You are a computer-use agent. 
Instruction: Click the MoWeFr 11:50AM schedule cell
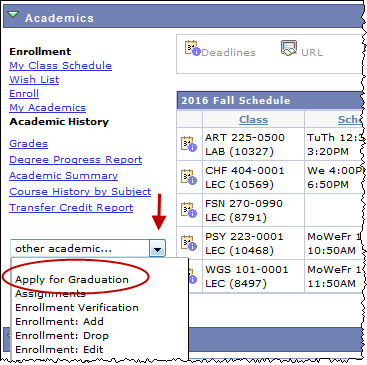(334, 276)
